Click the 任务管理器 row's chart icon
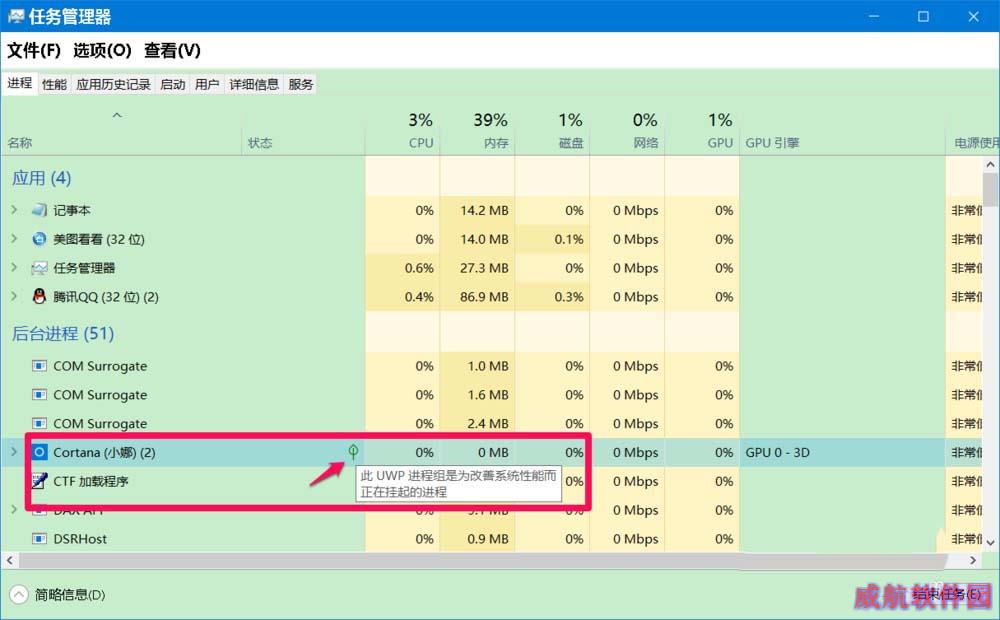This screenshot has height=620, width=1000. click(x=40, y=268)
